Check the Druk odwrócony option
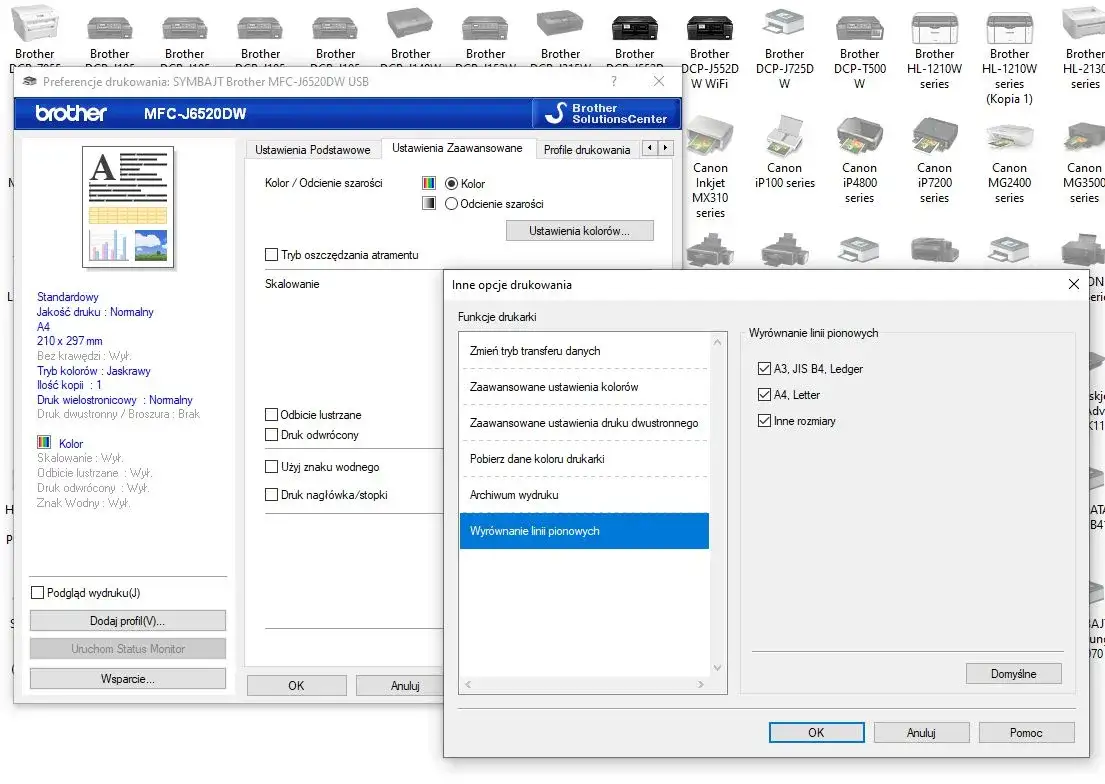 coord(271,435)
